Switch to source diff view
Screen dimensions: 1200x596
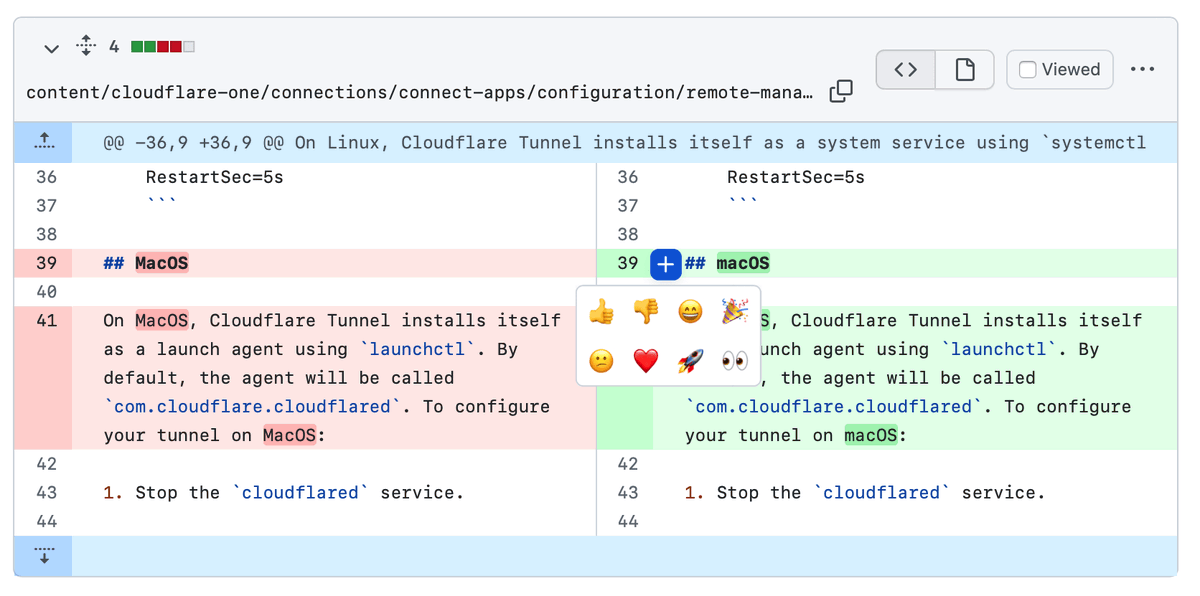pos(906,69)
